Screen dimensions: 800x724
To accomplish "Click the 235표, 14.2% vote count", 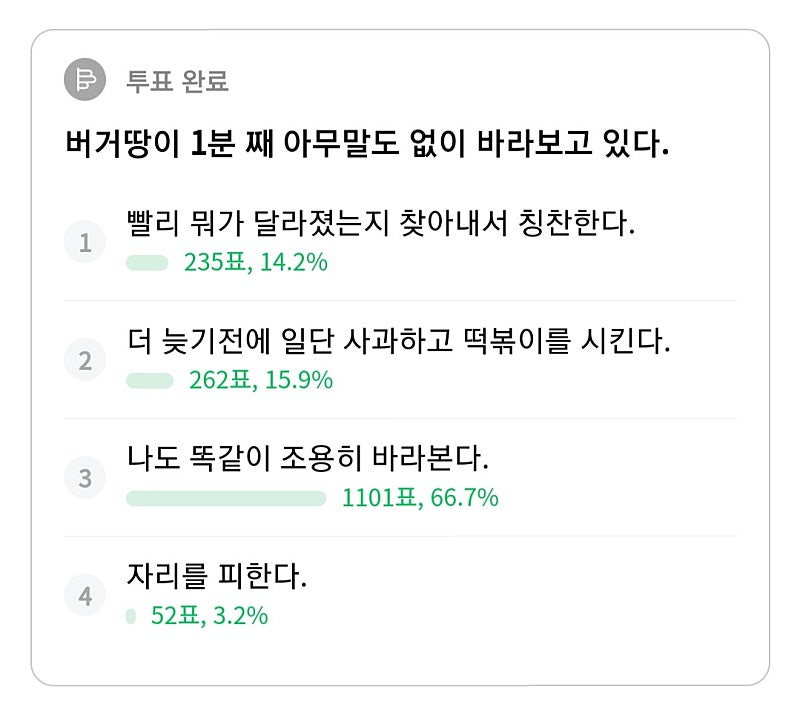I will (256, 263).
